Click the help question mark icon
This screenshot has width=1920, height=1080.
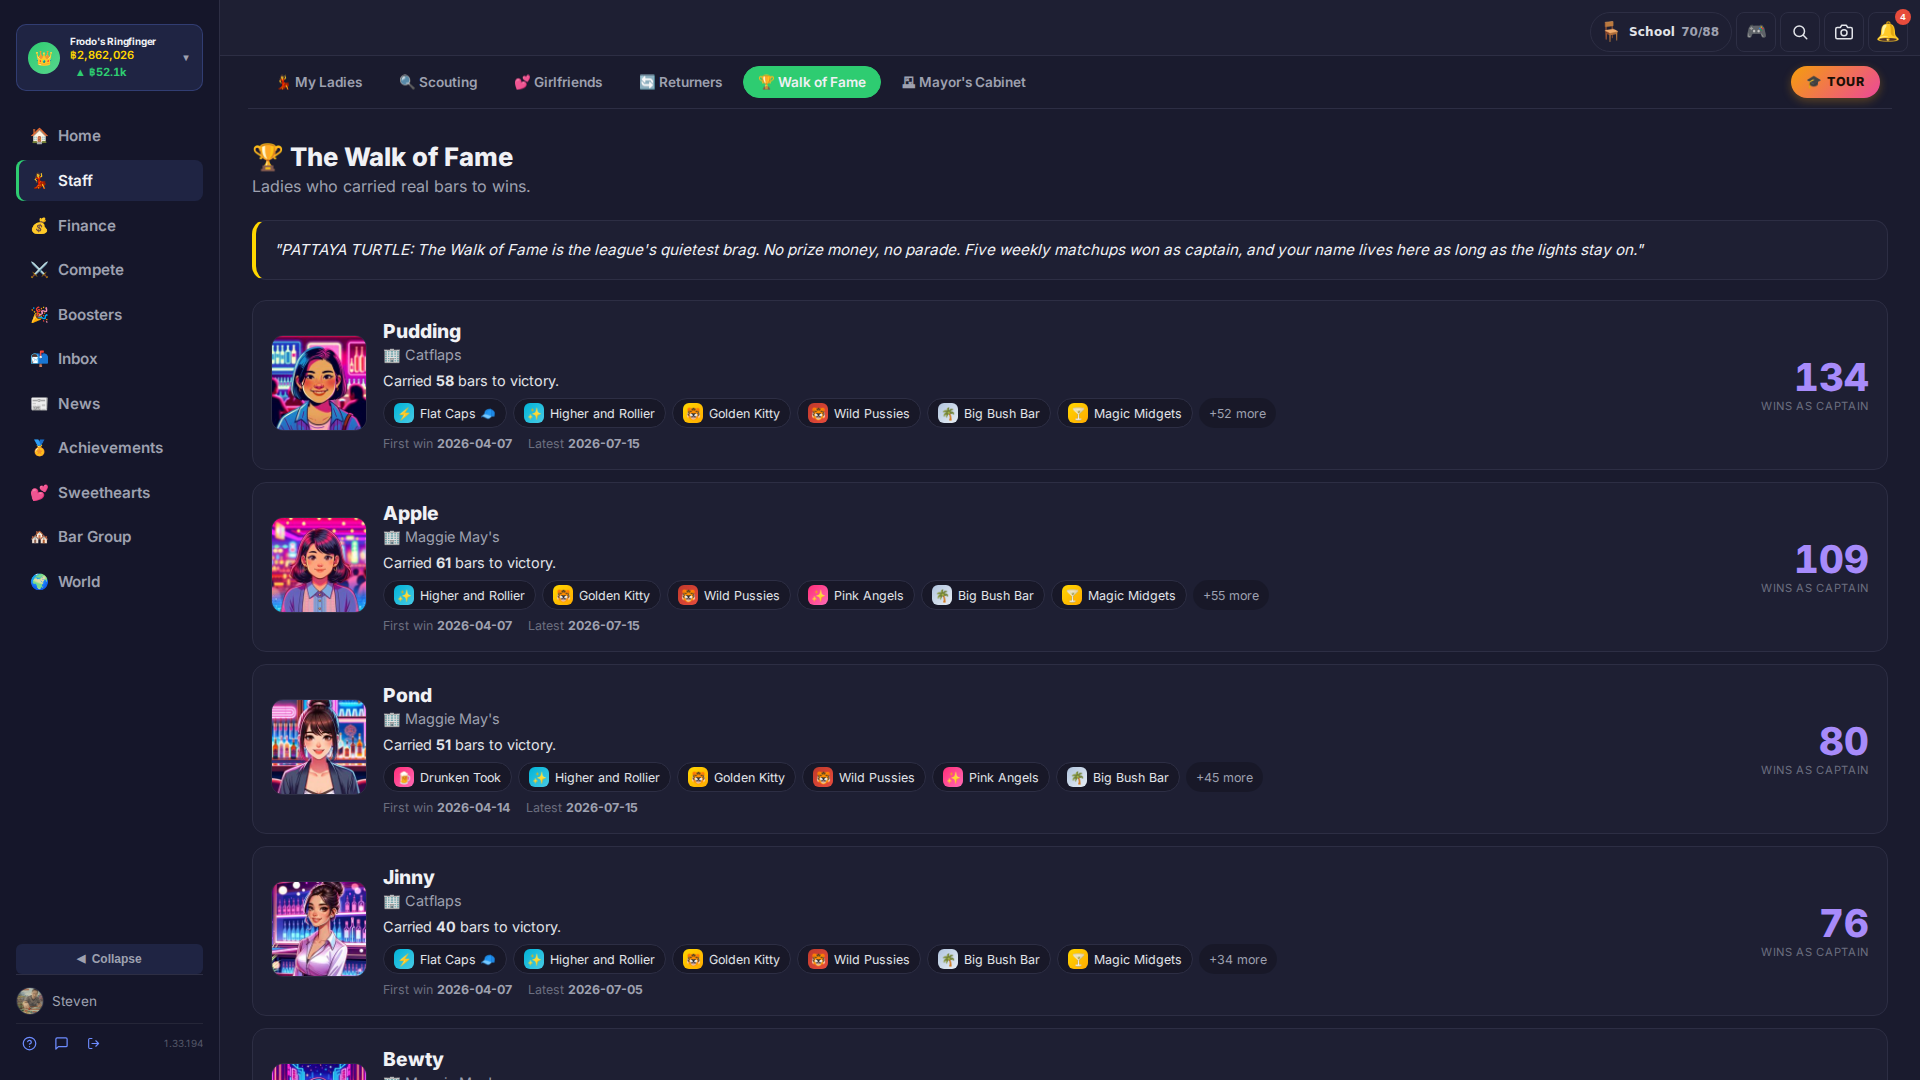[x=30, y=1043]
